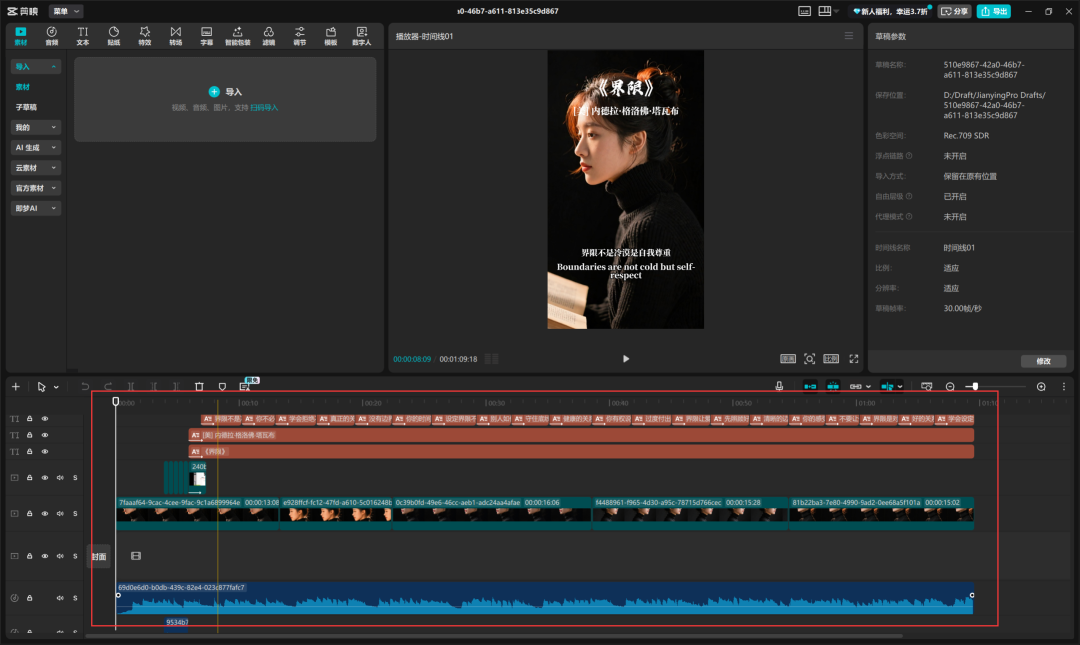1080x645 pixels.
Task: Click the timeline zoom-in magnifier icon
Action: click(1041, 386)
